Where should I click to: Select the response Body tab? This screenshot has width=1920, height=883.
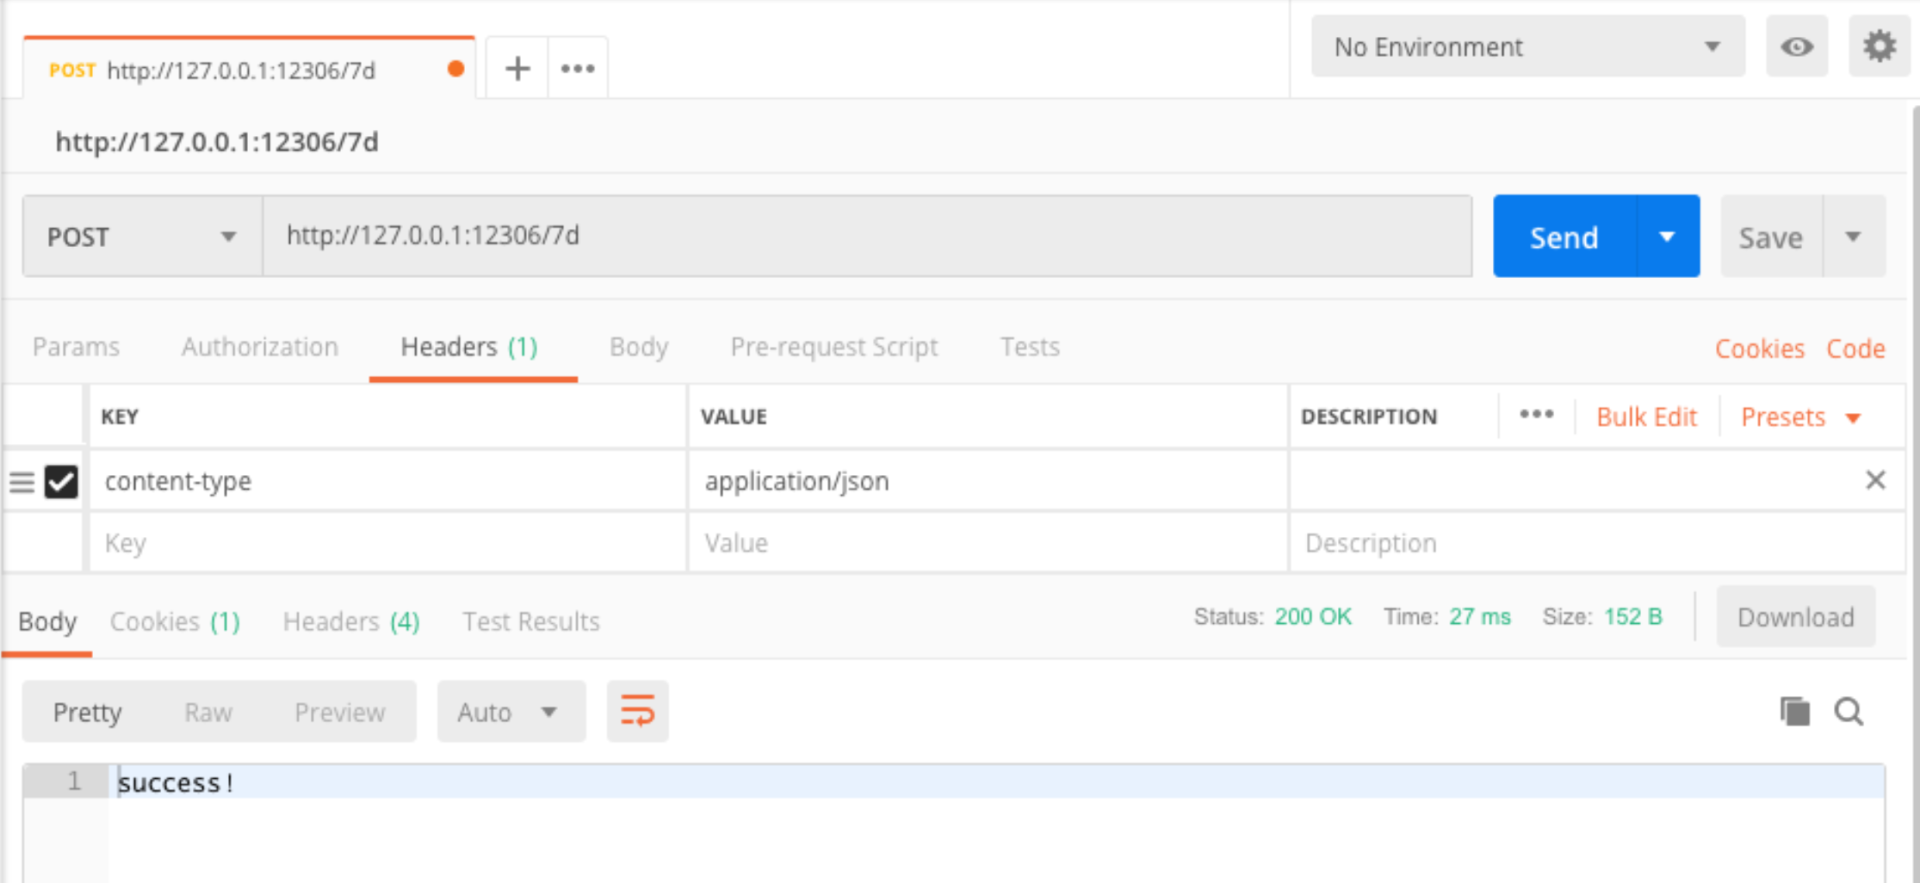click(47, 621)
